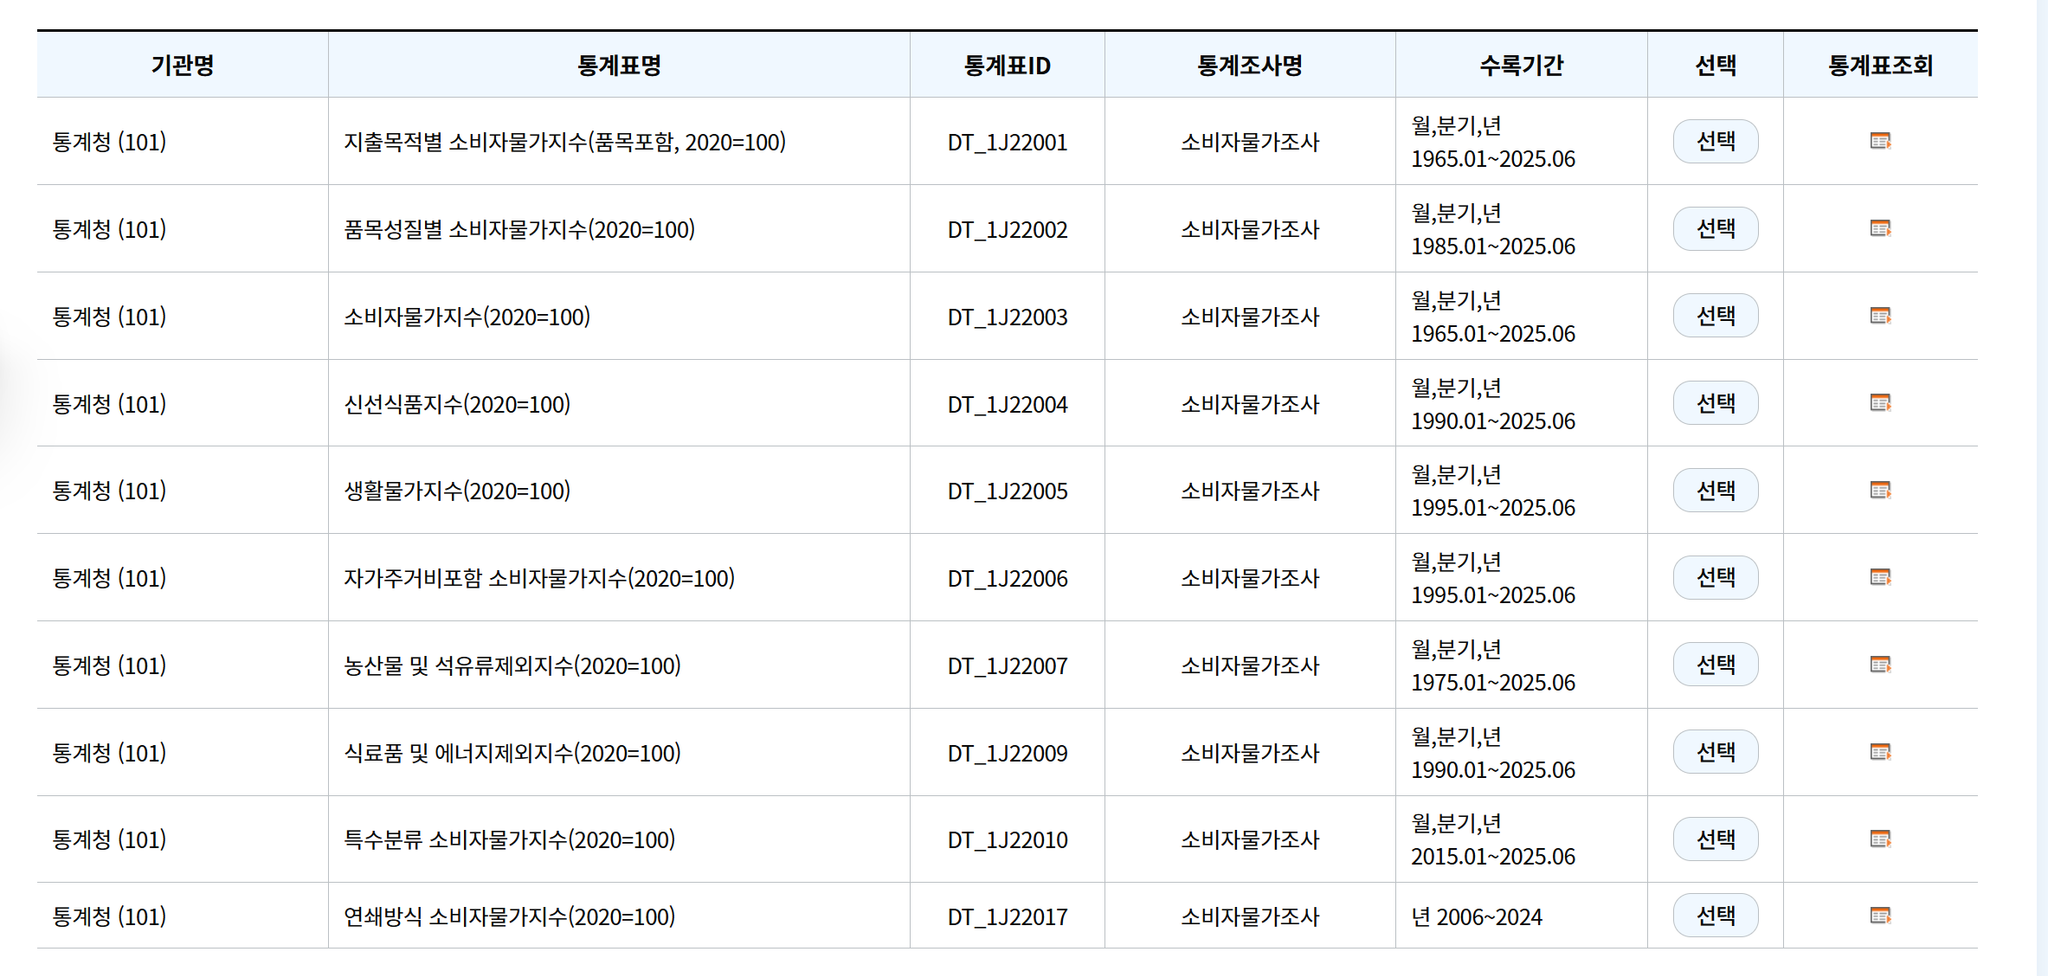Open table view icon for DT_1J22001

pyautogui.click(x=1880, y=141)
